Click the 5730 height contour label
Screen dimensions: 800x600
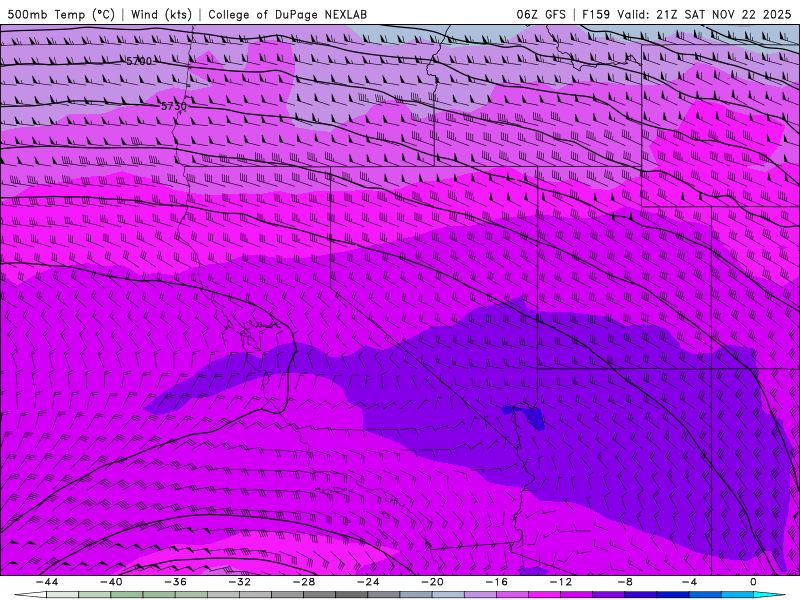click(x=174, y=106)
